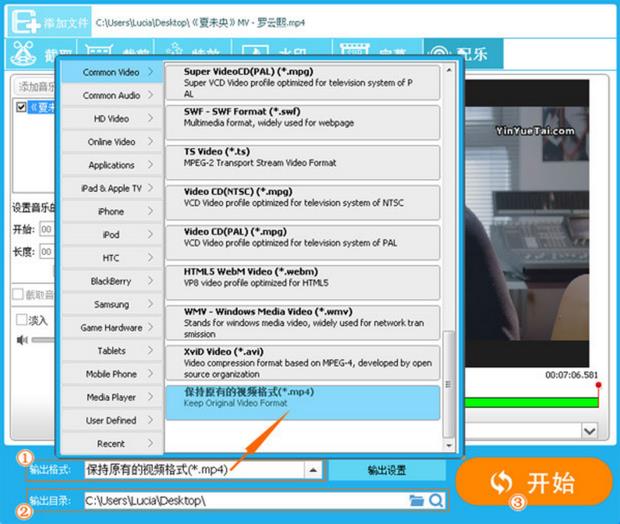Click the speaker volume icon
620x524 pixels.
[22, 340]
